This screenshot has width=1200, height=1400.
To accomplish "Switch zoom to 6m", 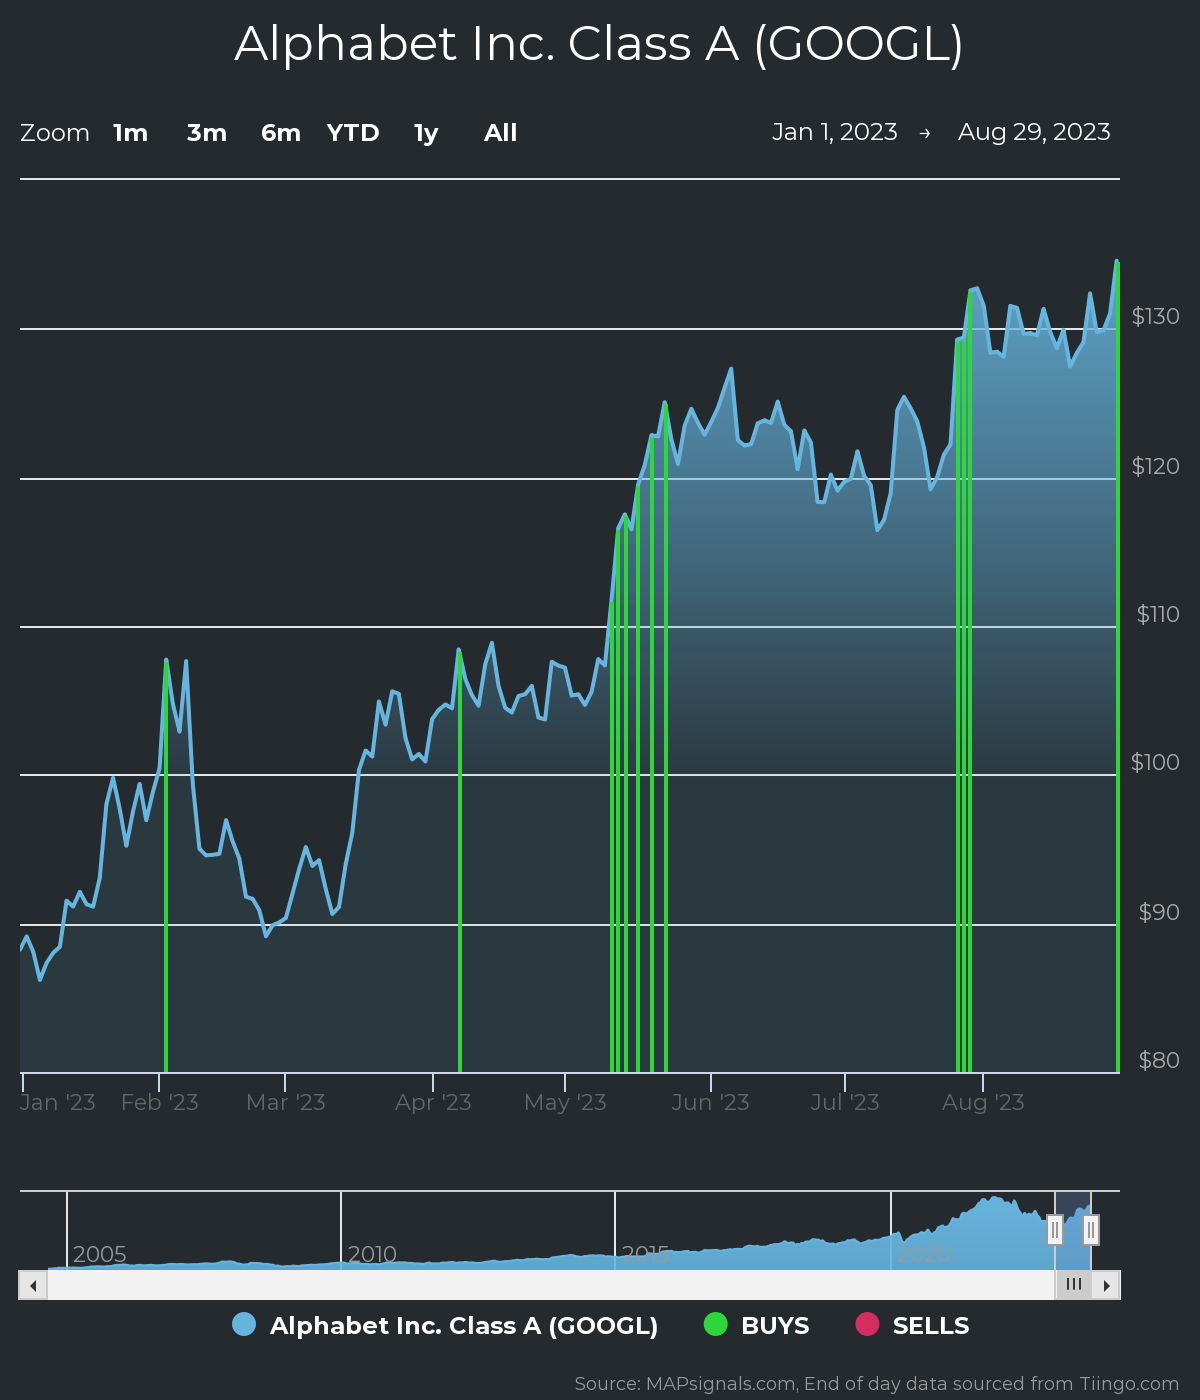I will 281,133.
